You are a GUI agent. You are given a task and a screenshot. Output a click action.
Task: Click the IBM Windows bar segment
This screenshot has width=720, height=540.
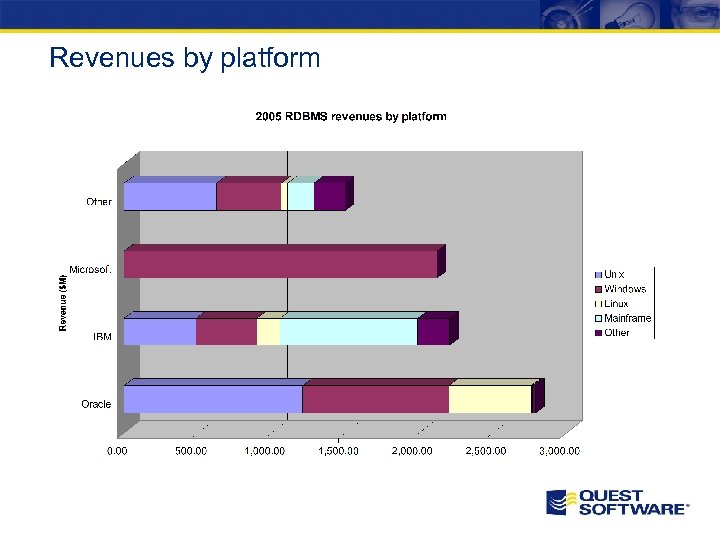click(226, 332)
